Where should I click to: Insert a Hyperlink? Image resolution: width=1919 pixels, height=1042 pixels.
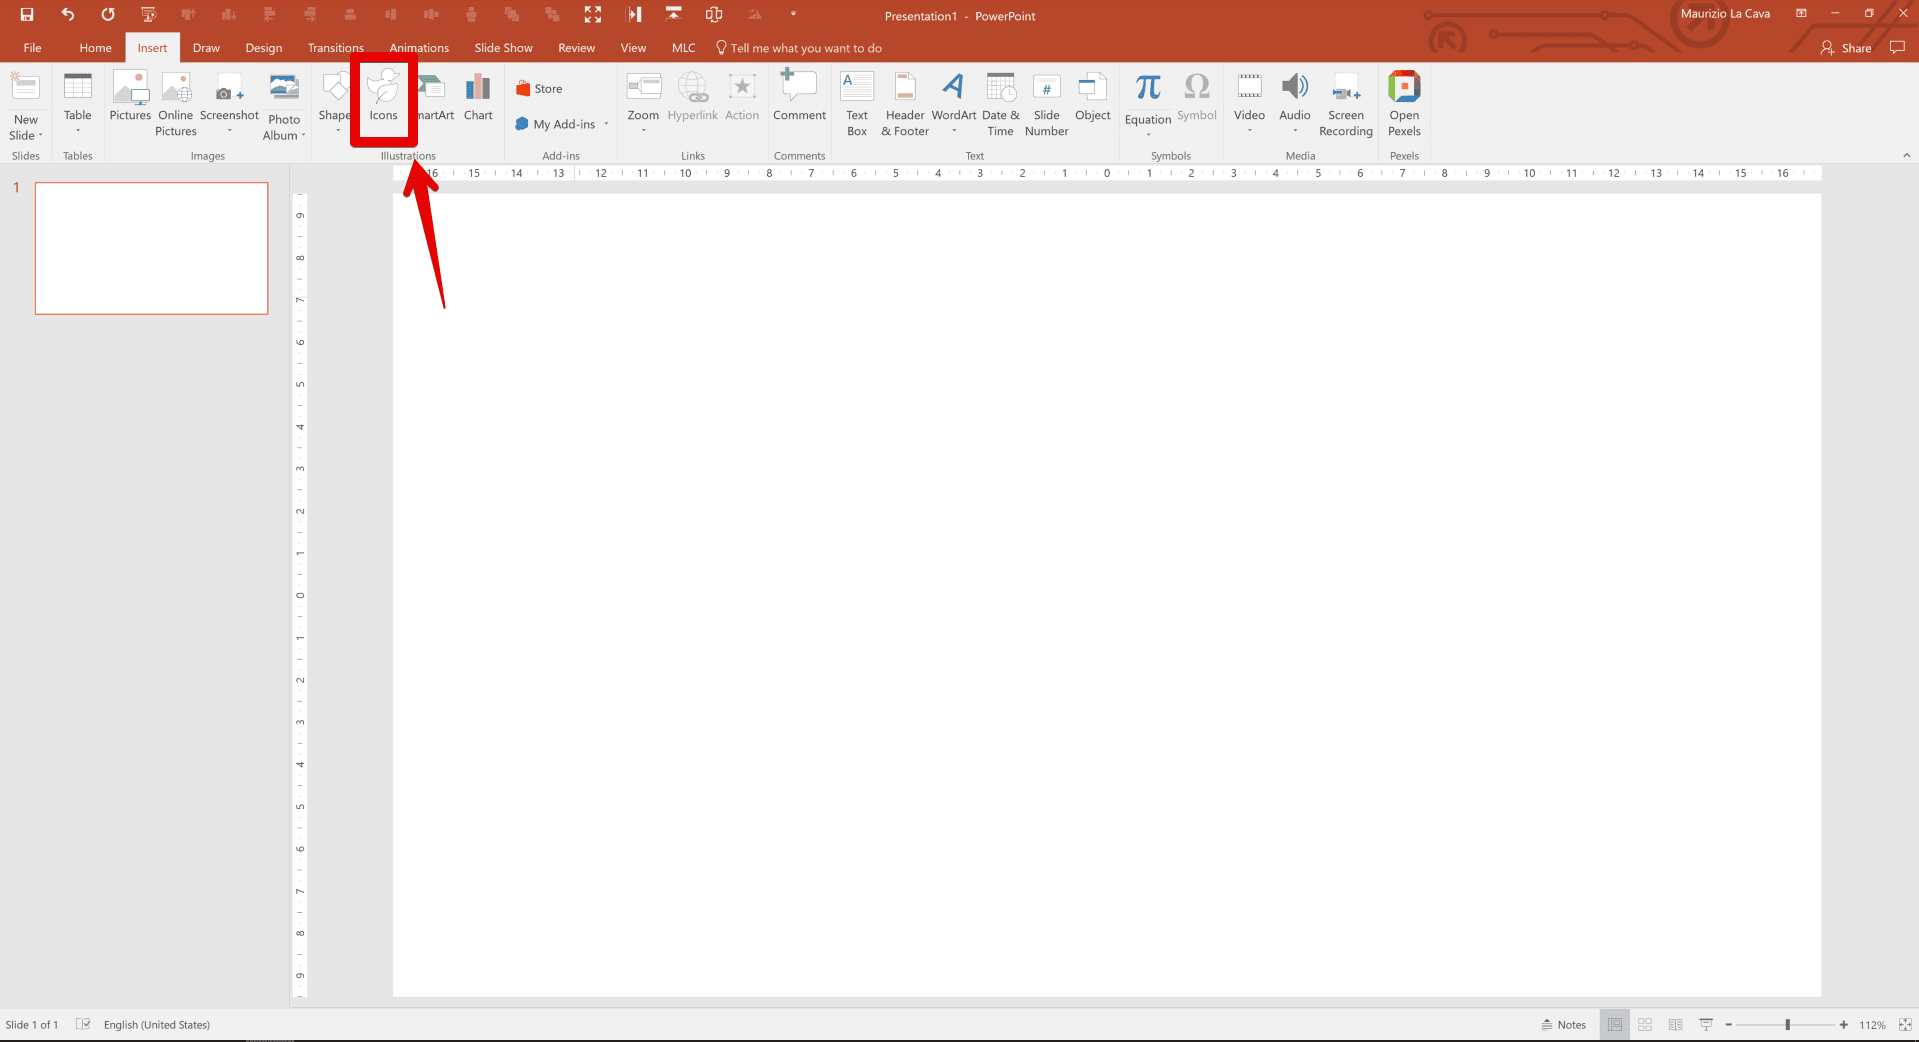(x=692, y=100)
